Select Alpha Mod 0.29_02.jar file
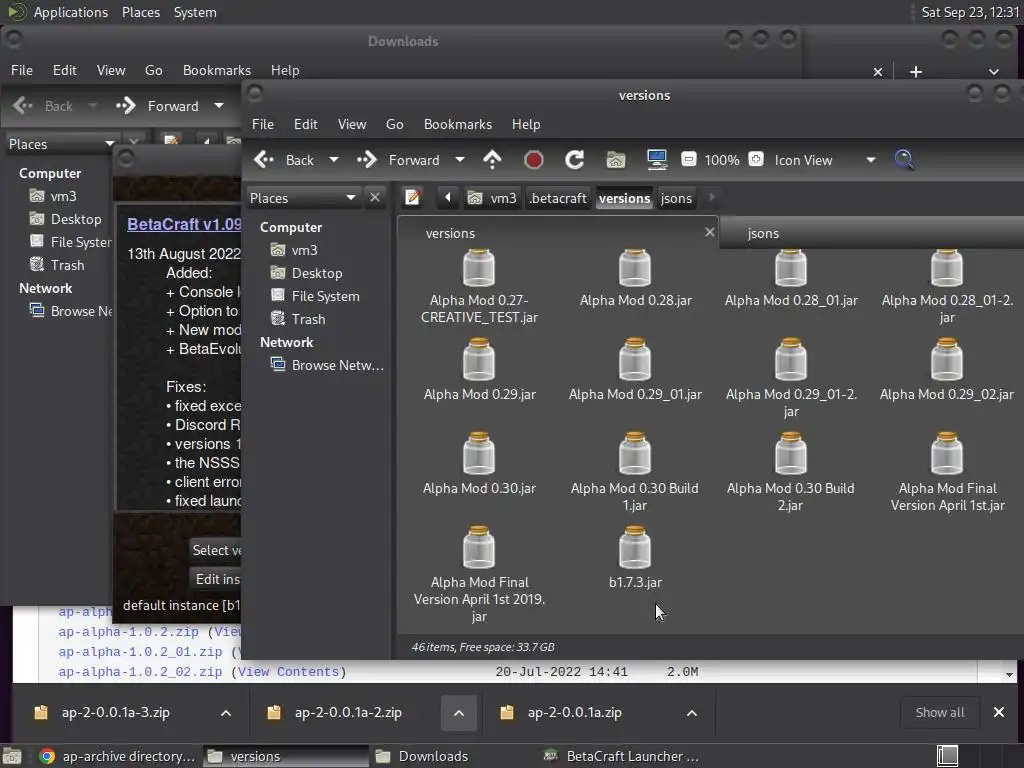This screenshot has height=768, width=1024. click(946, 370)
